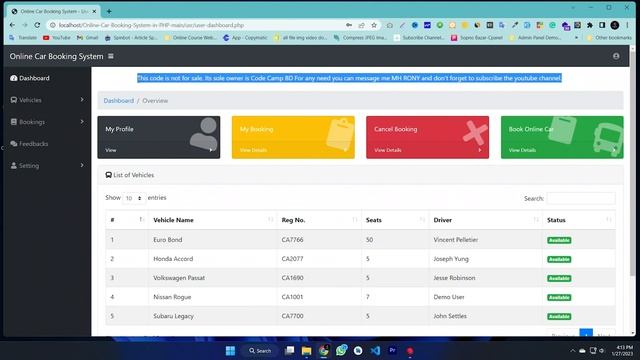Open View Details on Book Online Car card

coord(522,150)
